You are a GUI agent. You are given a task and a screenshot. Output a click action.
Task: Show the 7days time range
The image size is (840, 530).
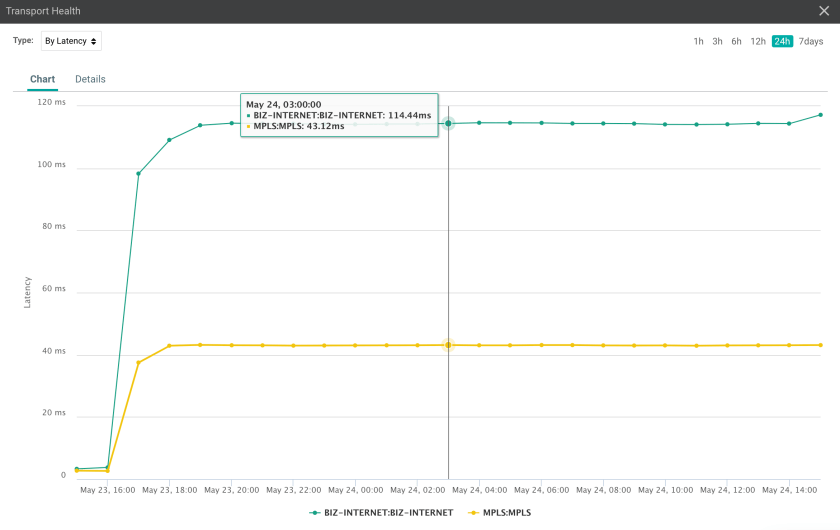(811, 41)
